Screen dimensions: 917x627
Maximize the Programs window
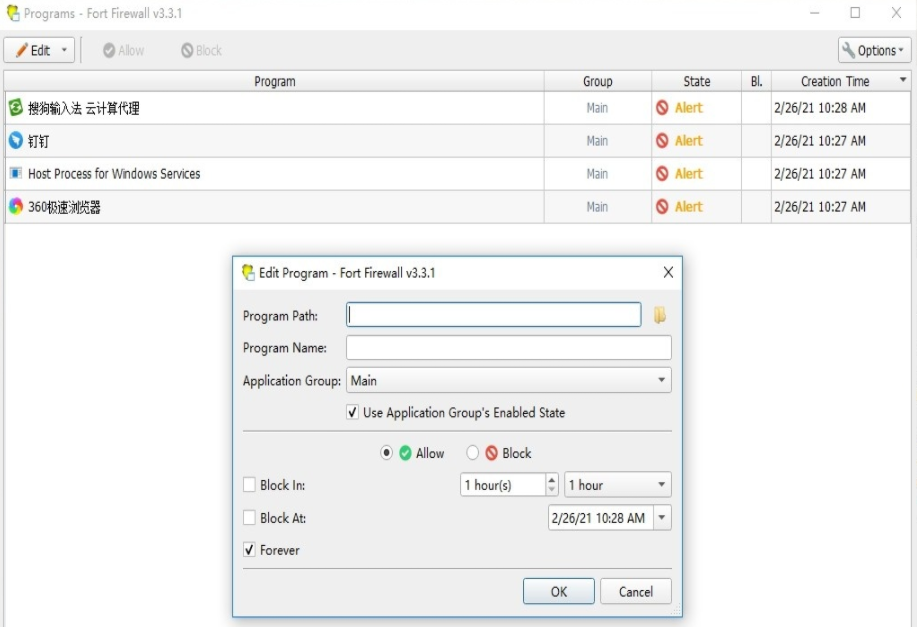tap(855, 13)
